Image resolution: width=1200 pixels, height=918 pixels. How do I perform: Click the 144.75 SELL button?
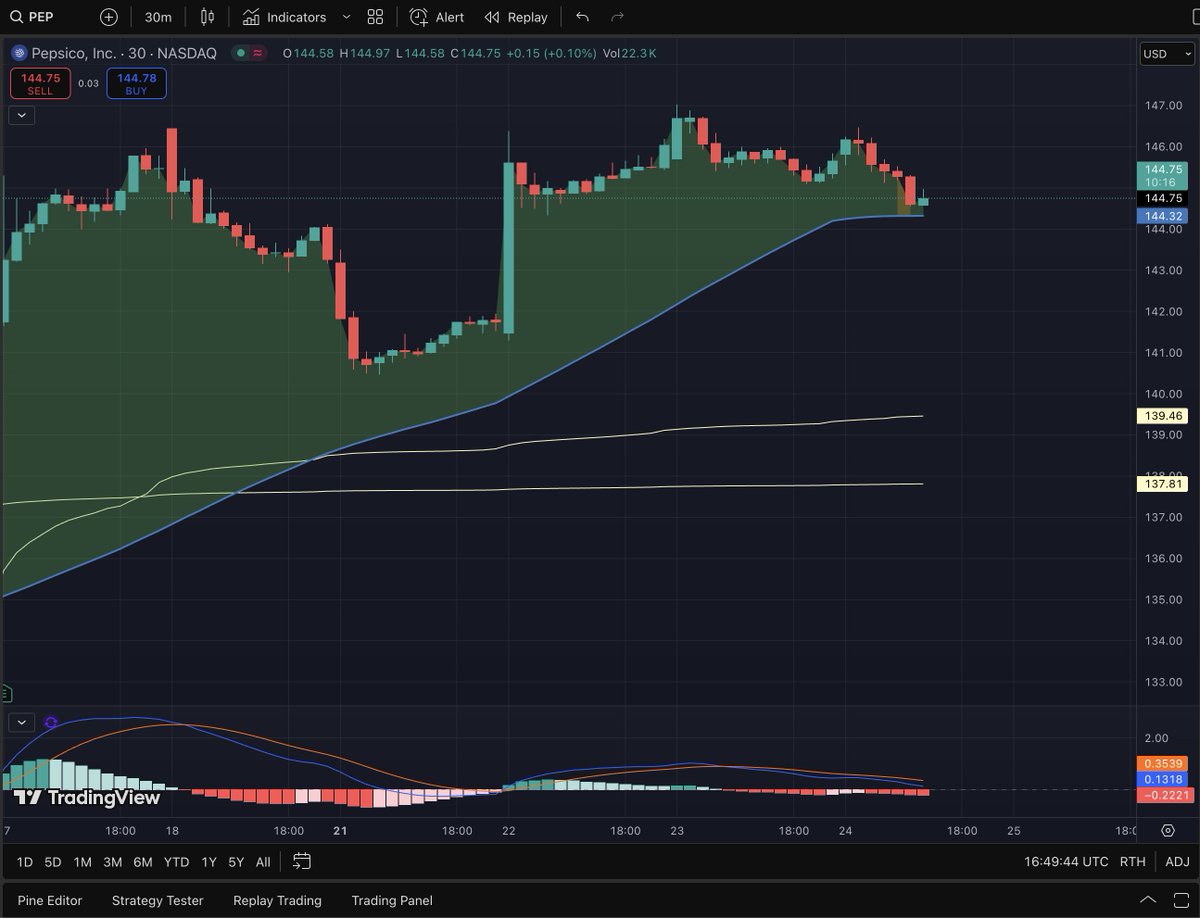click(x=40, y=84)
